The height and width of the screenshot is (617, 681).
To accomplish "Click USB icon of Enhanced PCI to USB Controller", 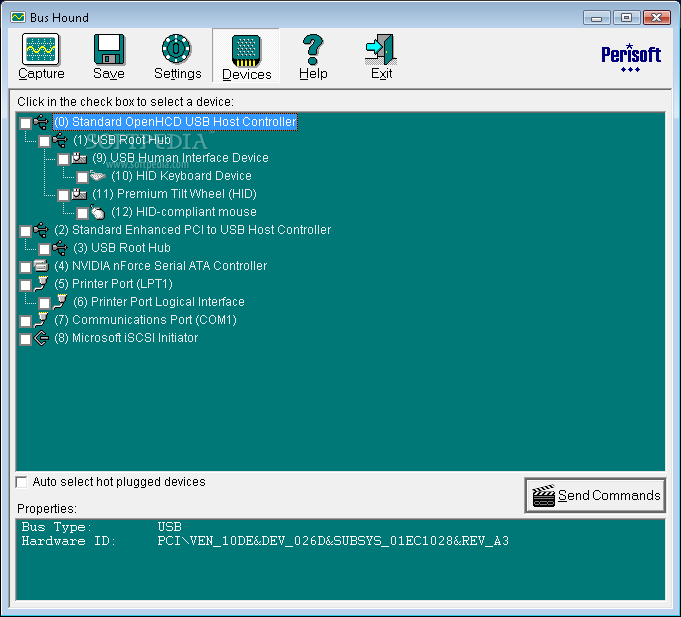I will (41, 230).
